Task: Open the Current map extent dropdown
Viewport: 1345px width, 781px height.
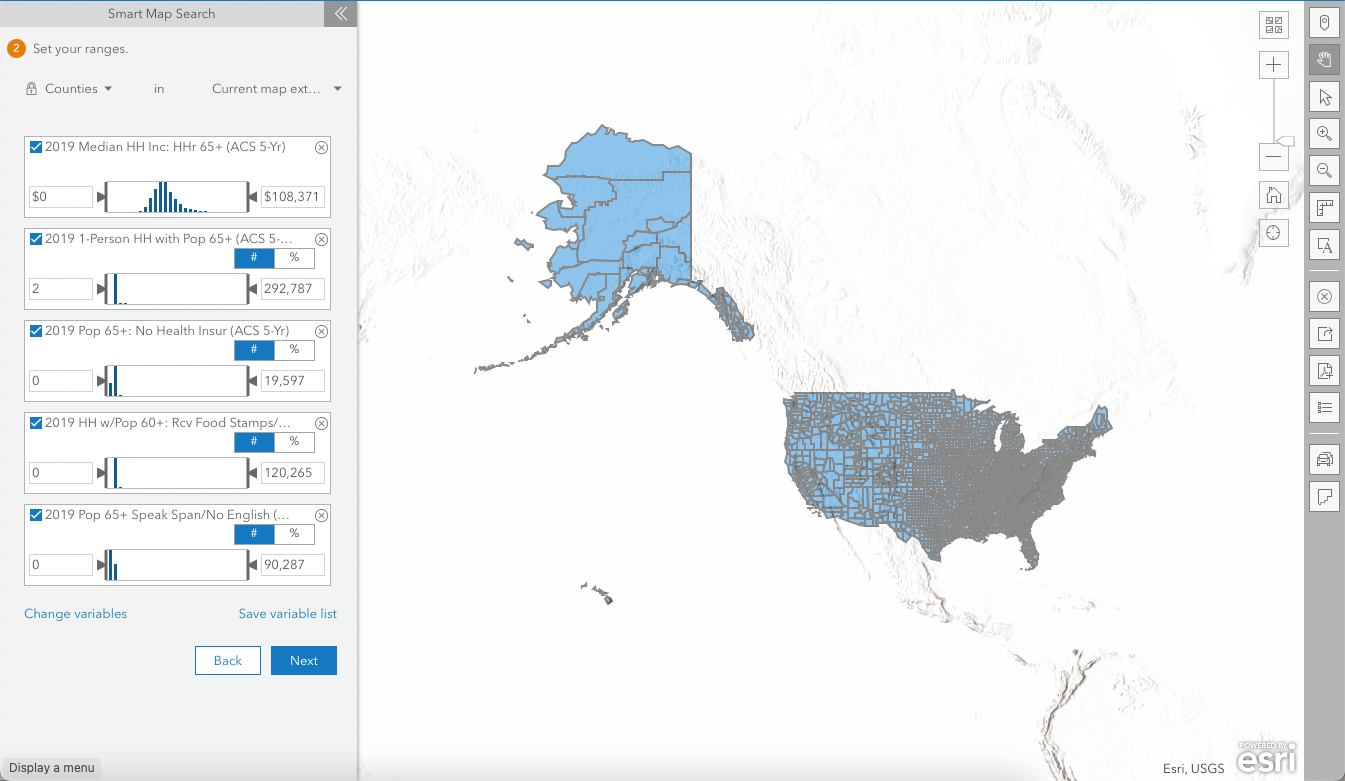Action: click(276, 89)
